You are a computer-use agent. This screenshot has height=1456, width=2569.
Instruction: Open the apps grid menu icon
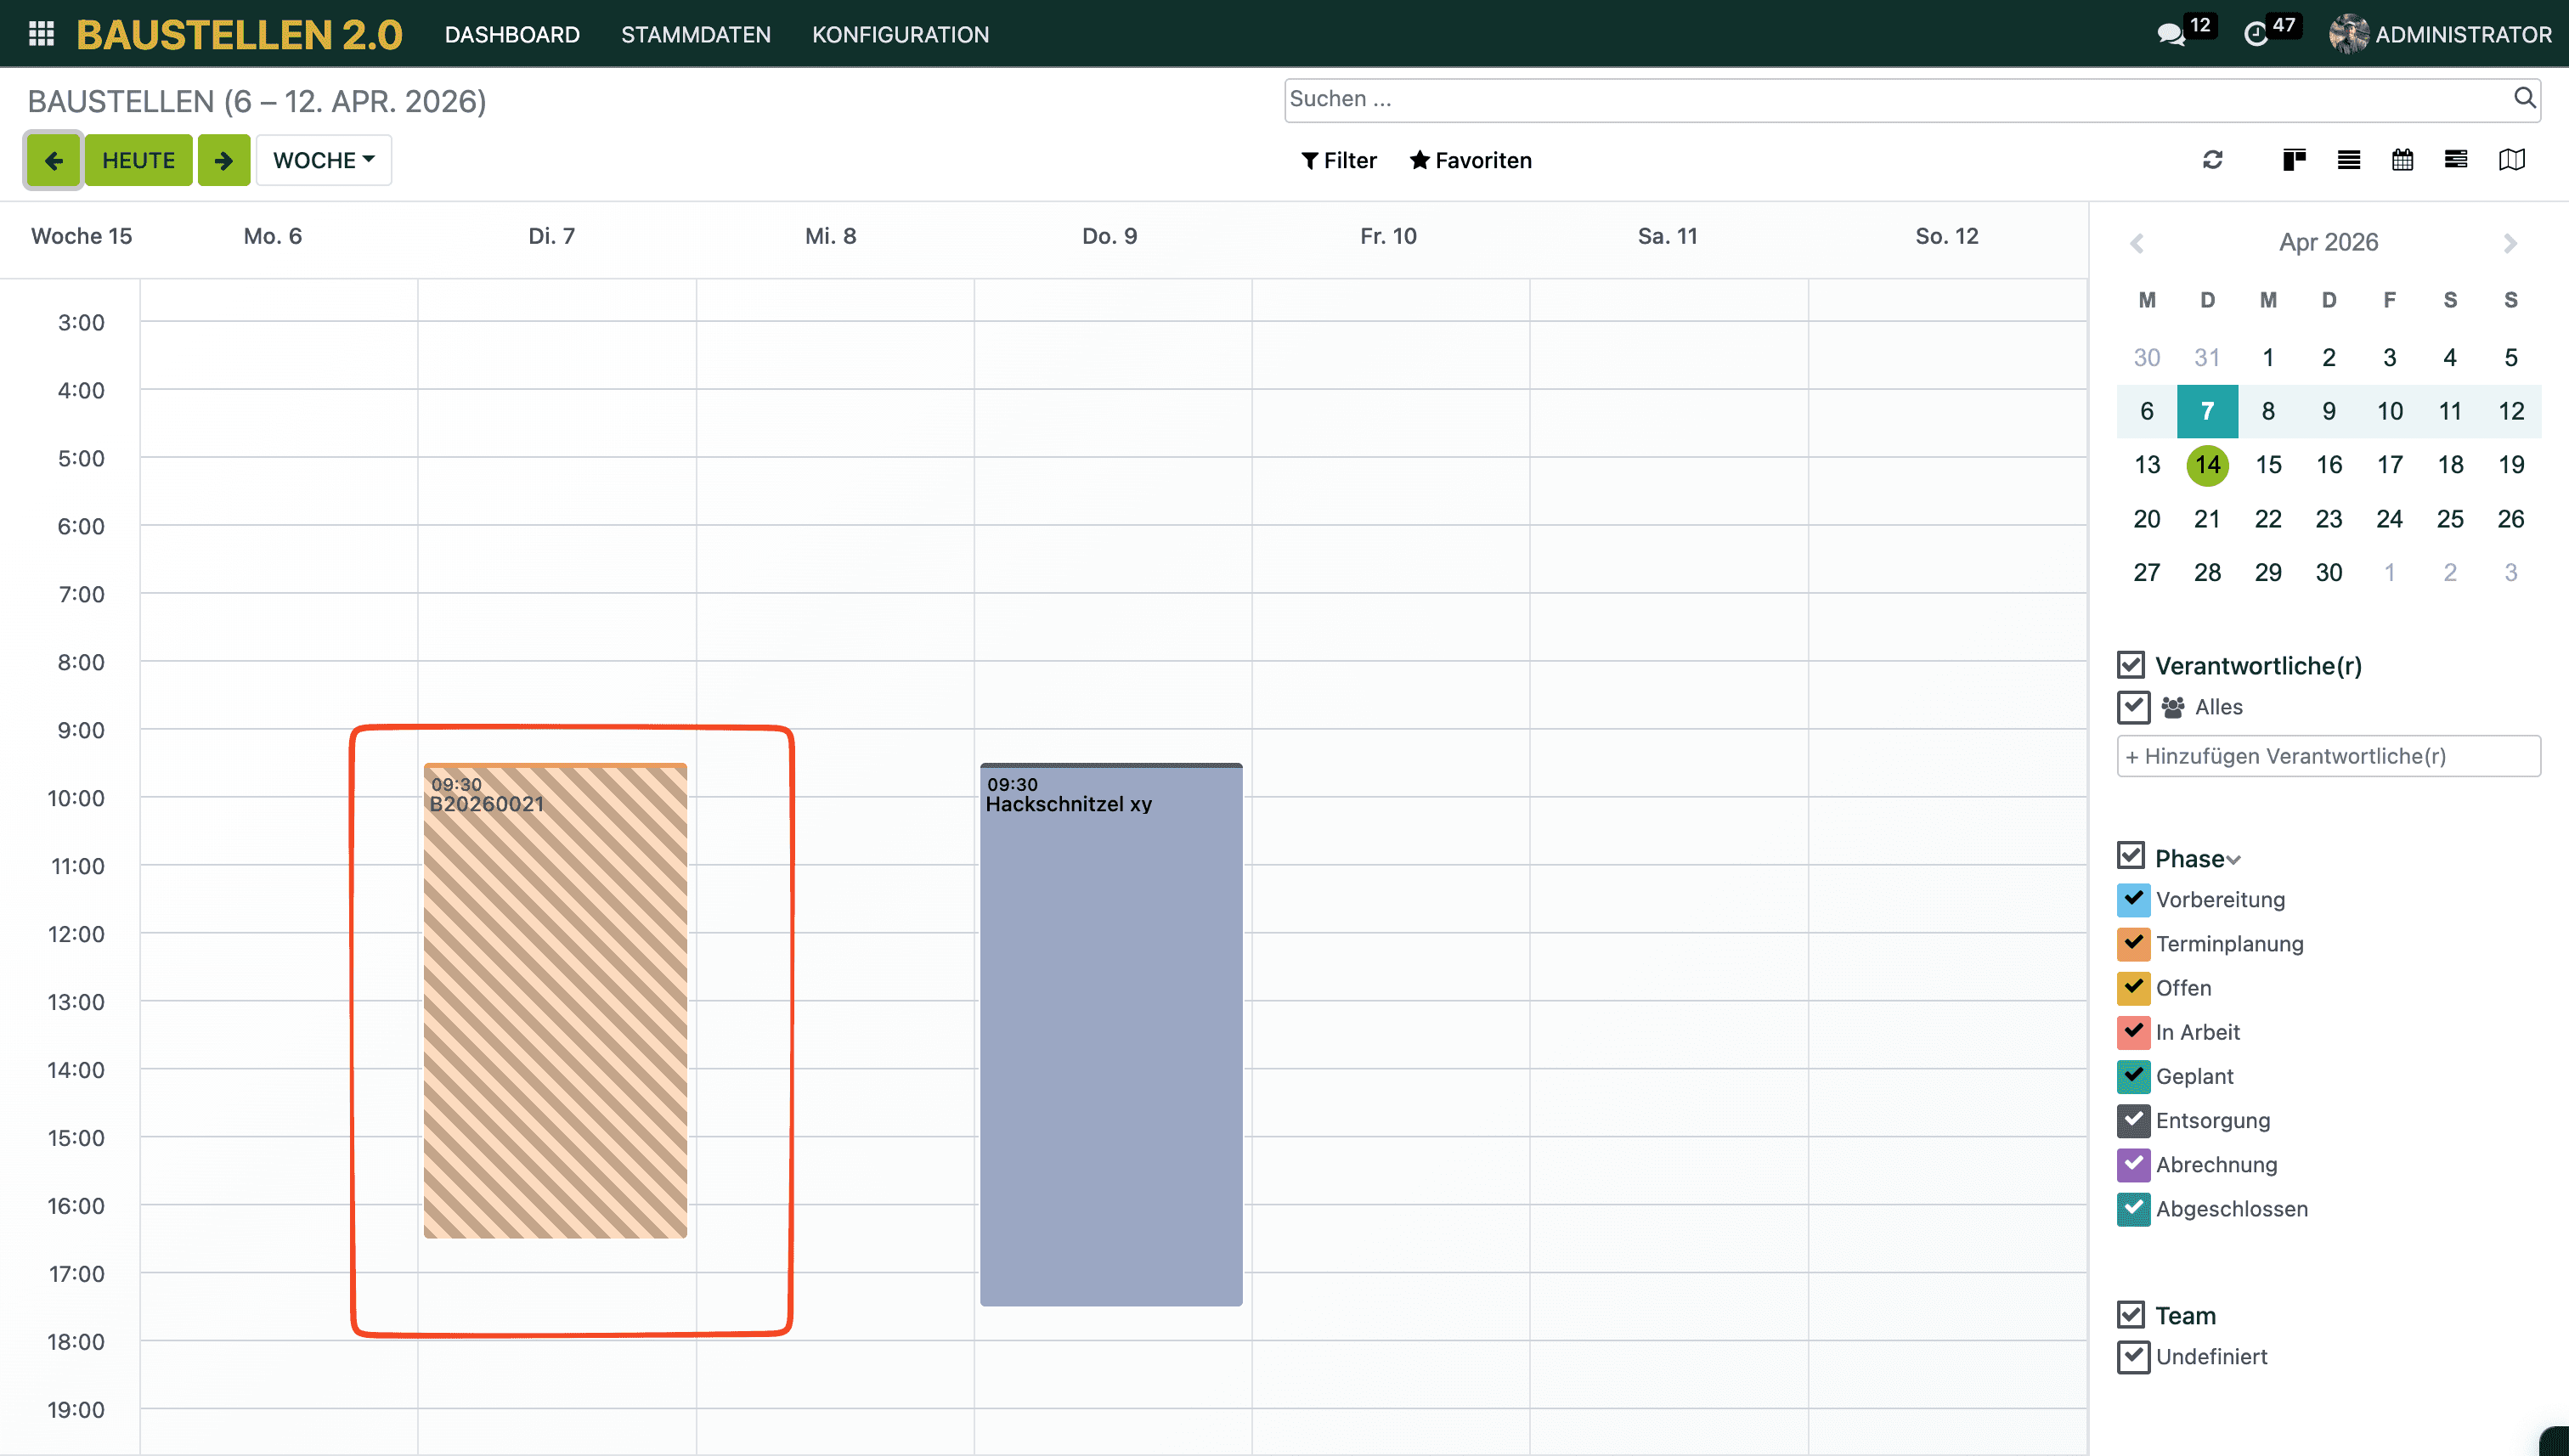point(41,34)
